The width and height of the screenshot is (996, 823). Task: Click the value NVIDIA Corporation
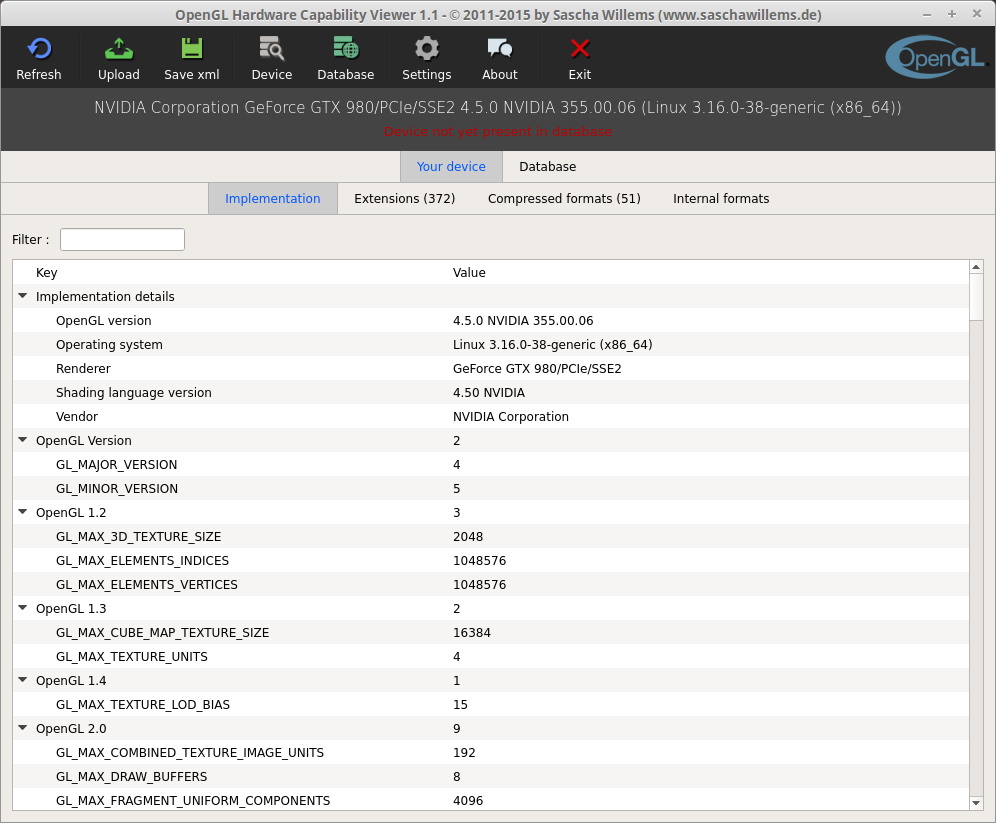coord(511,417)
